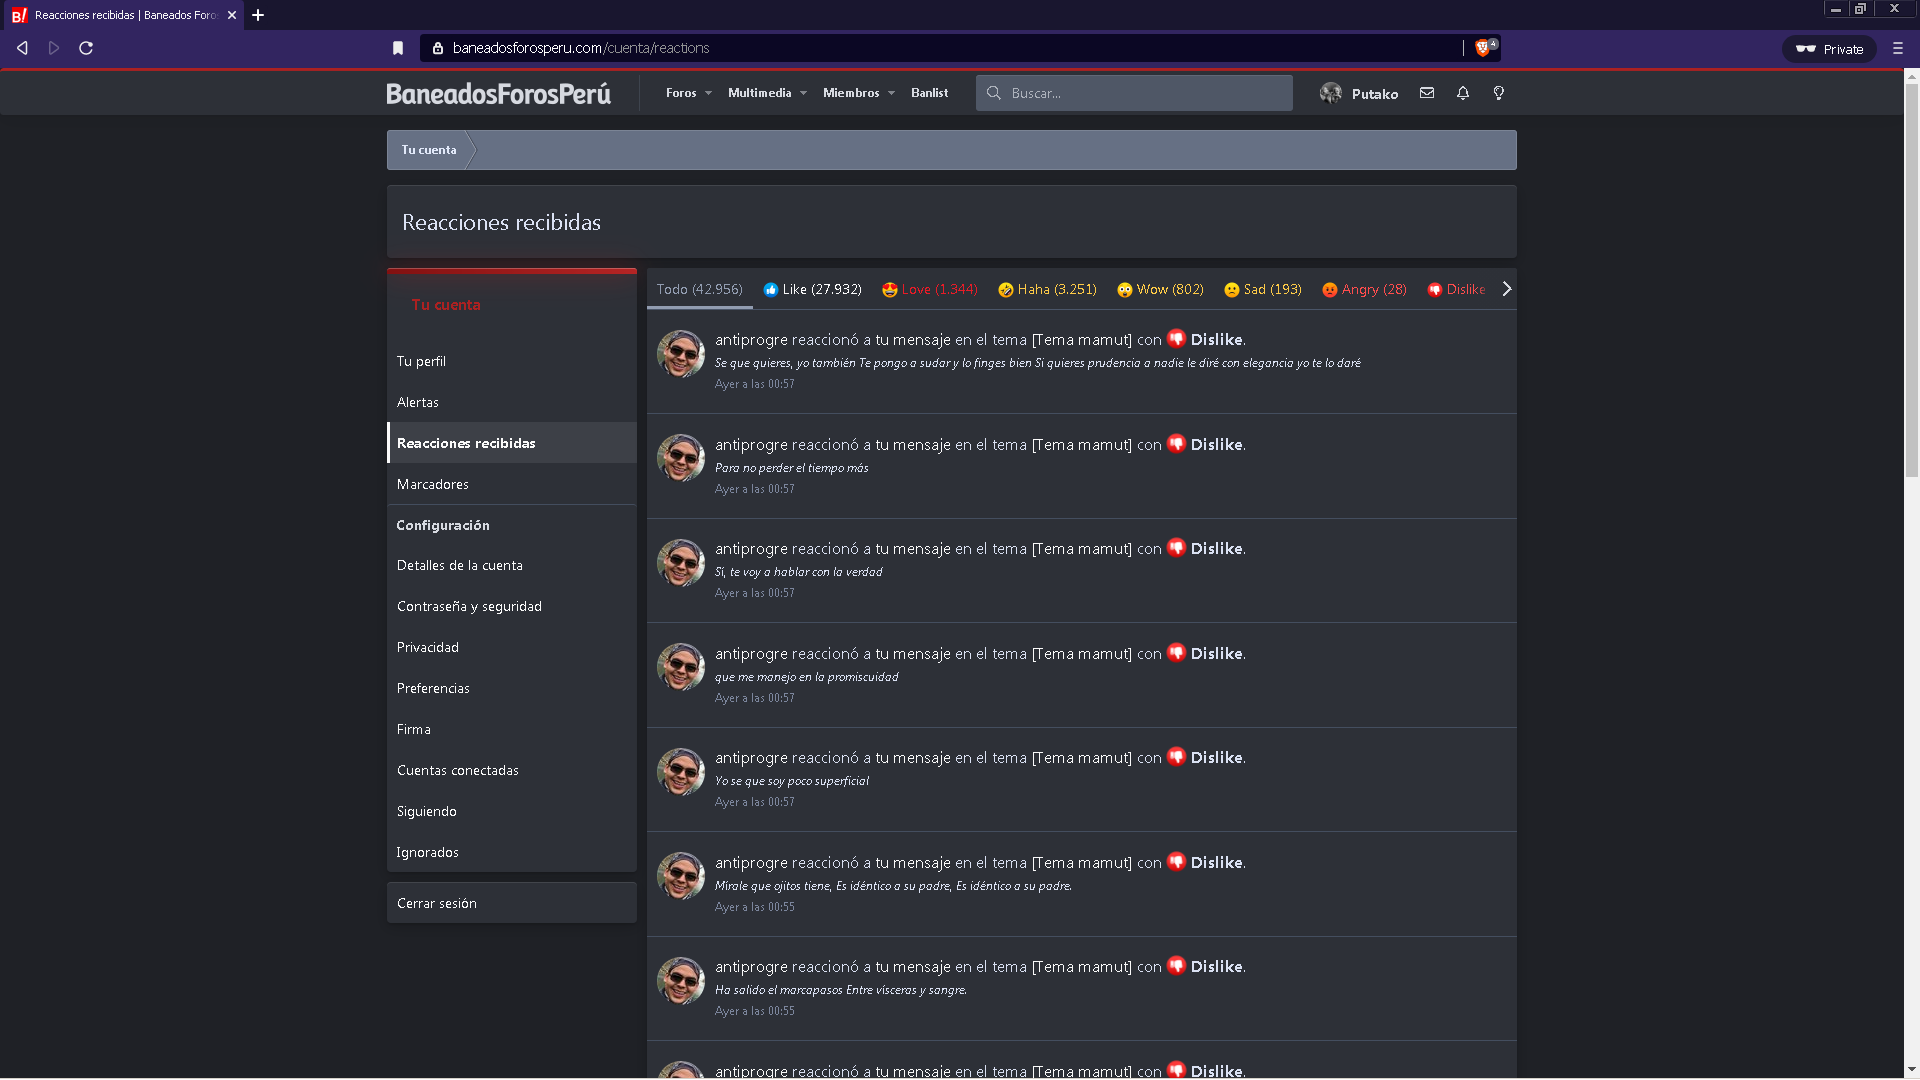This screenshot has height=1080, width=1920.
Task: Open a new browser tab
Action: coord(258,15)
